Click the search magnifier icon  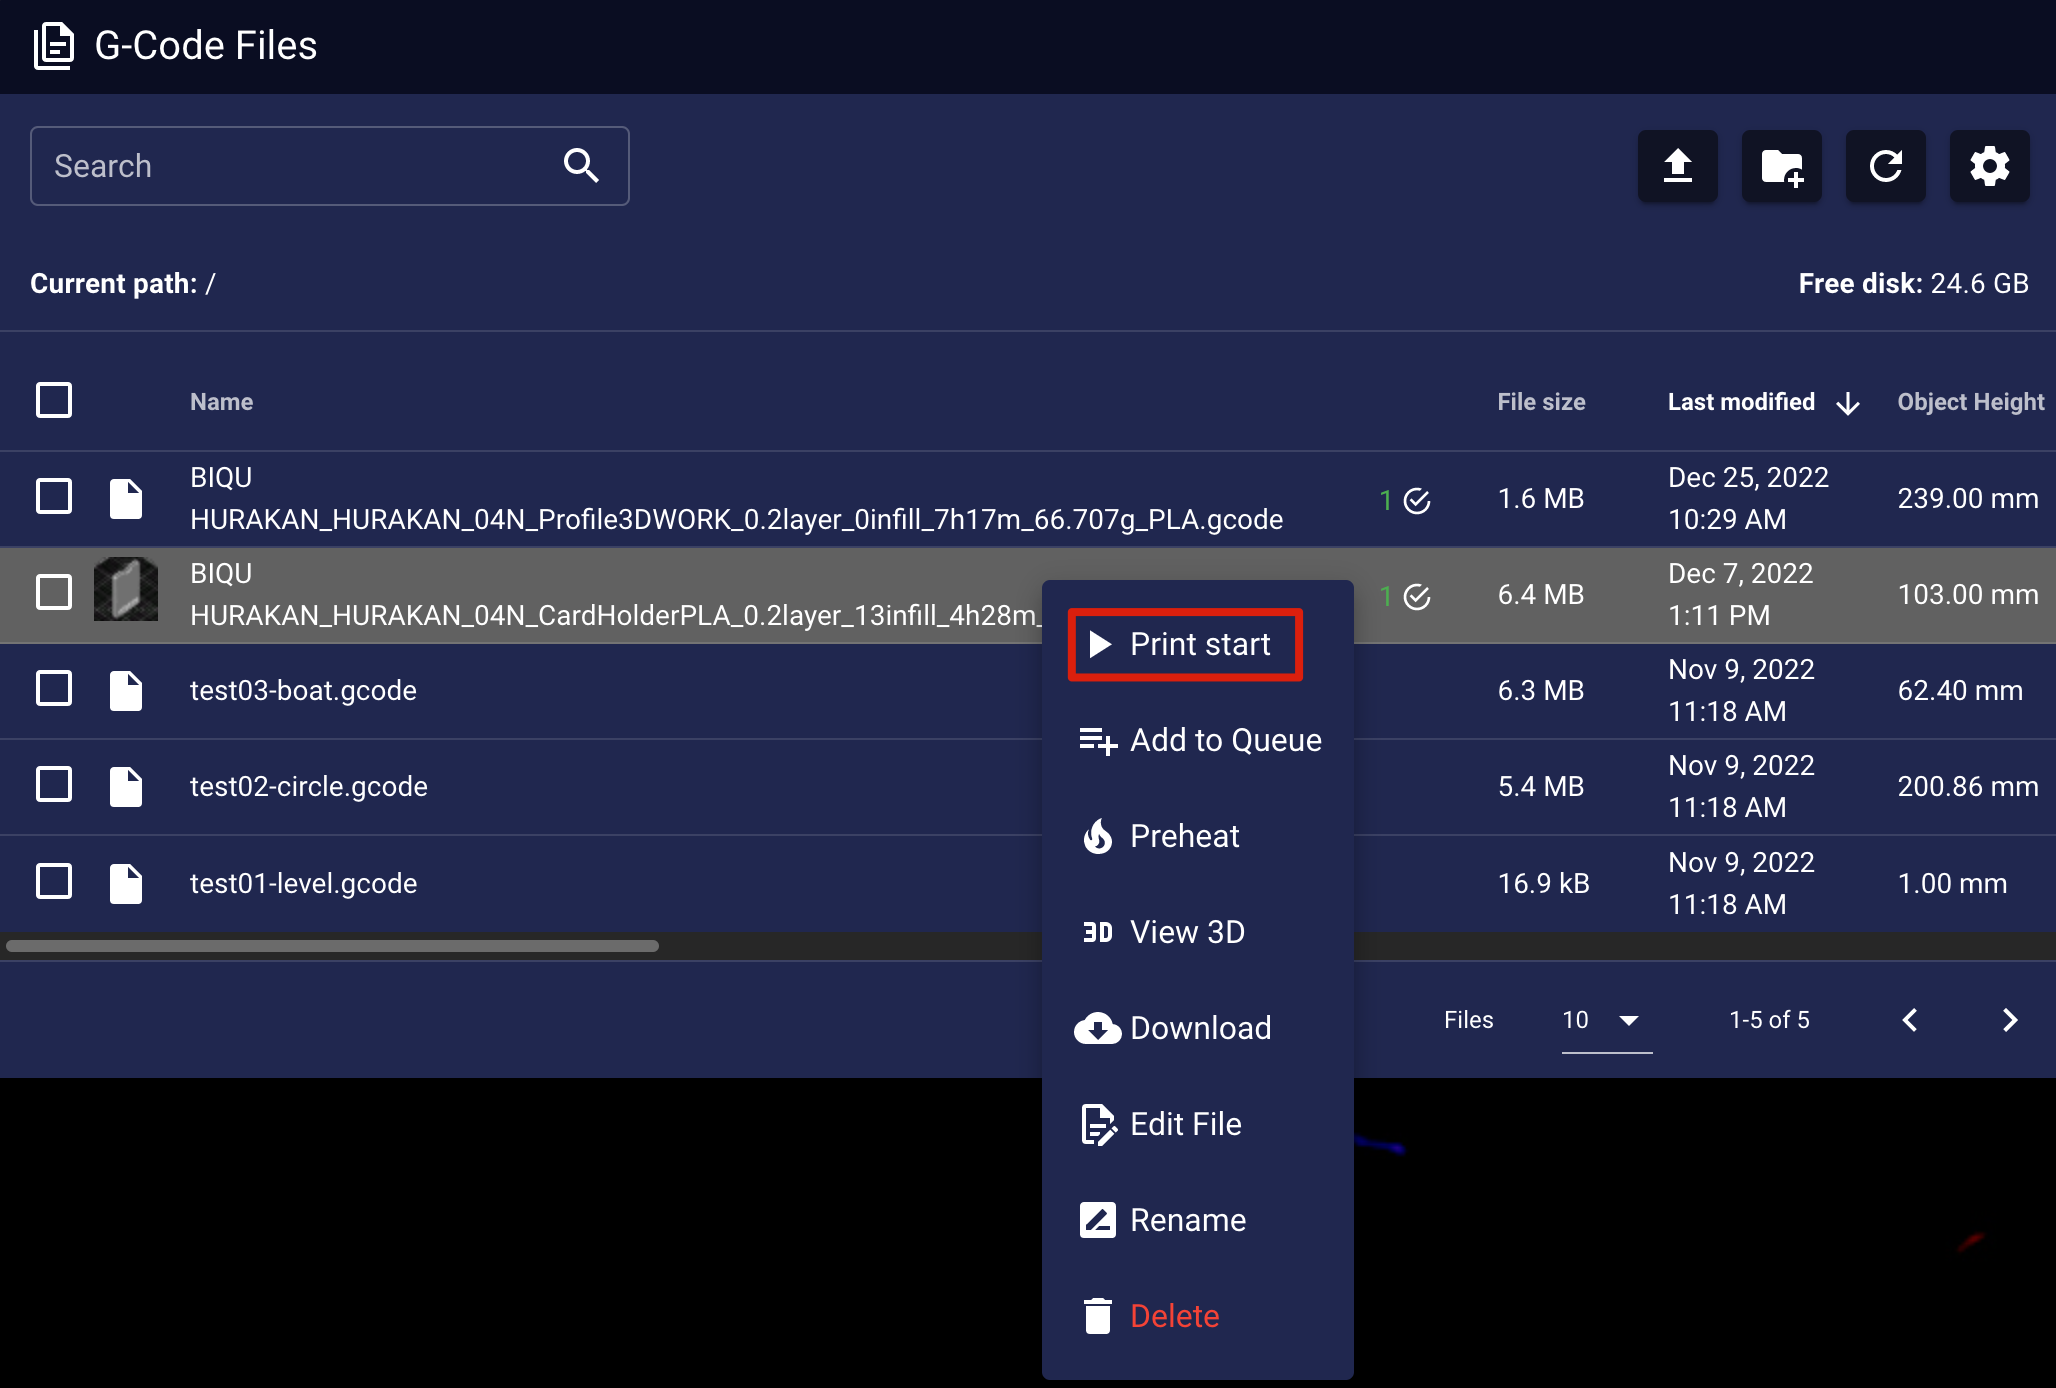581,166
